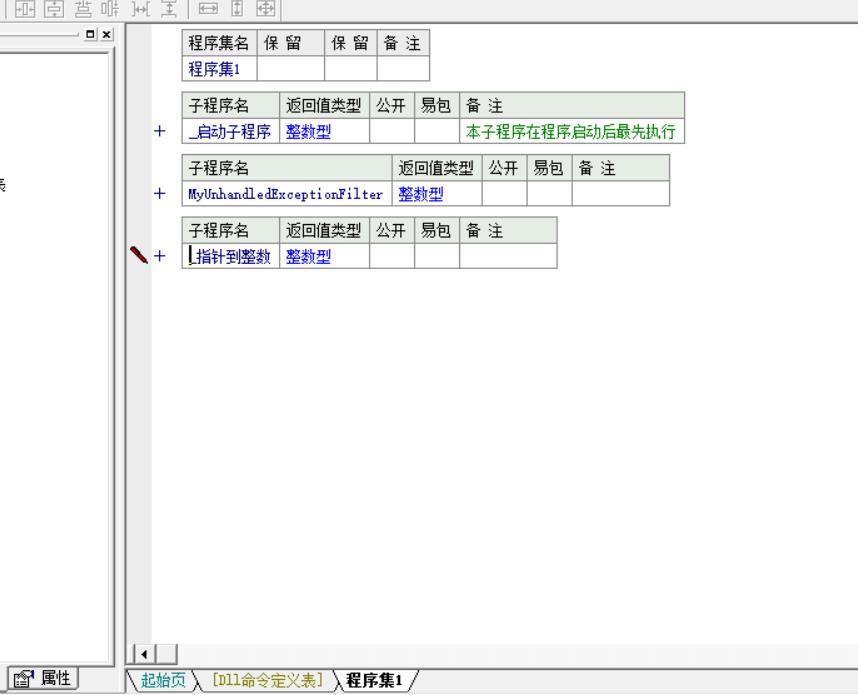This screenshot has height=695, width=858.
Task: Click the make same width icon
Action: tap(208, 8)
